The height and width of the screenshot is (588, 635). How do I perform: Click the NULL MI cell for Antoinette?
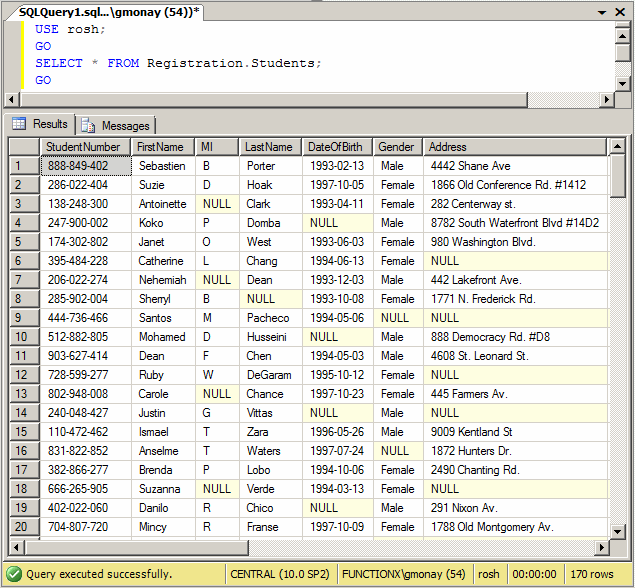[x=217, y=204]
